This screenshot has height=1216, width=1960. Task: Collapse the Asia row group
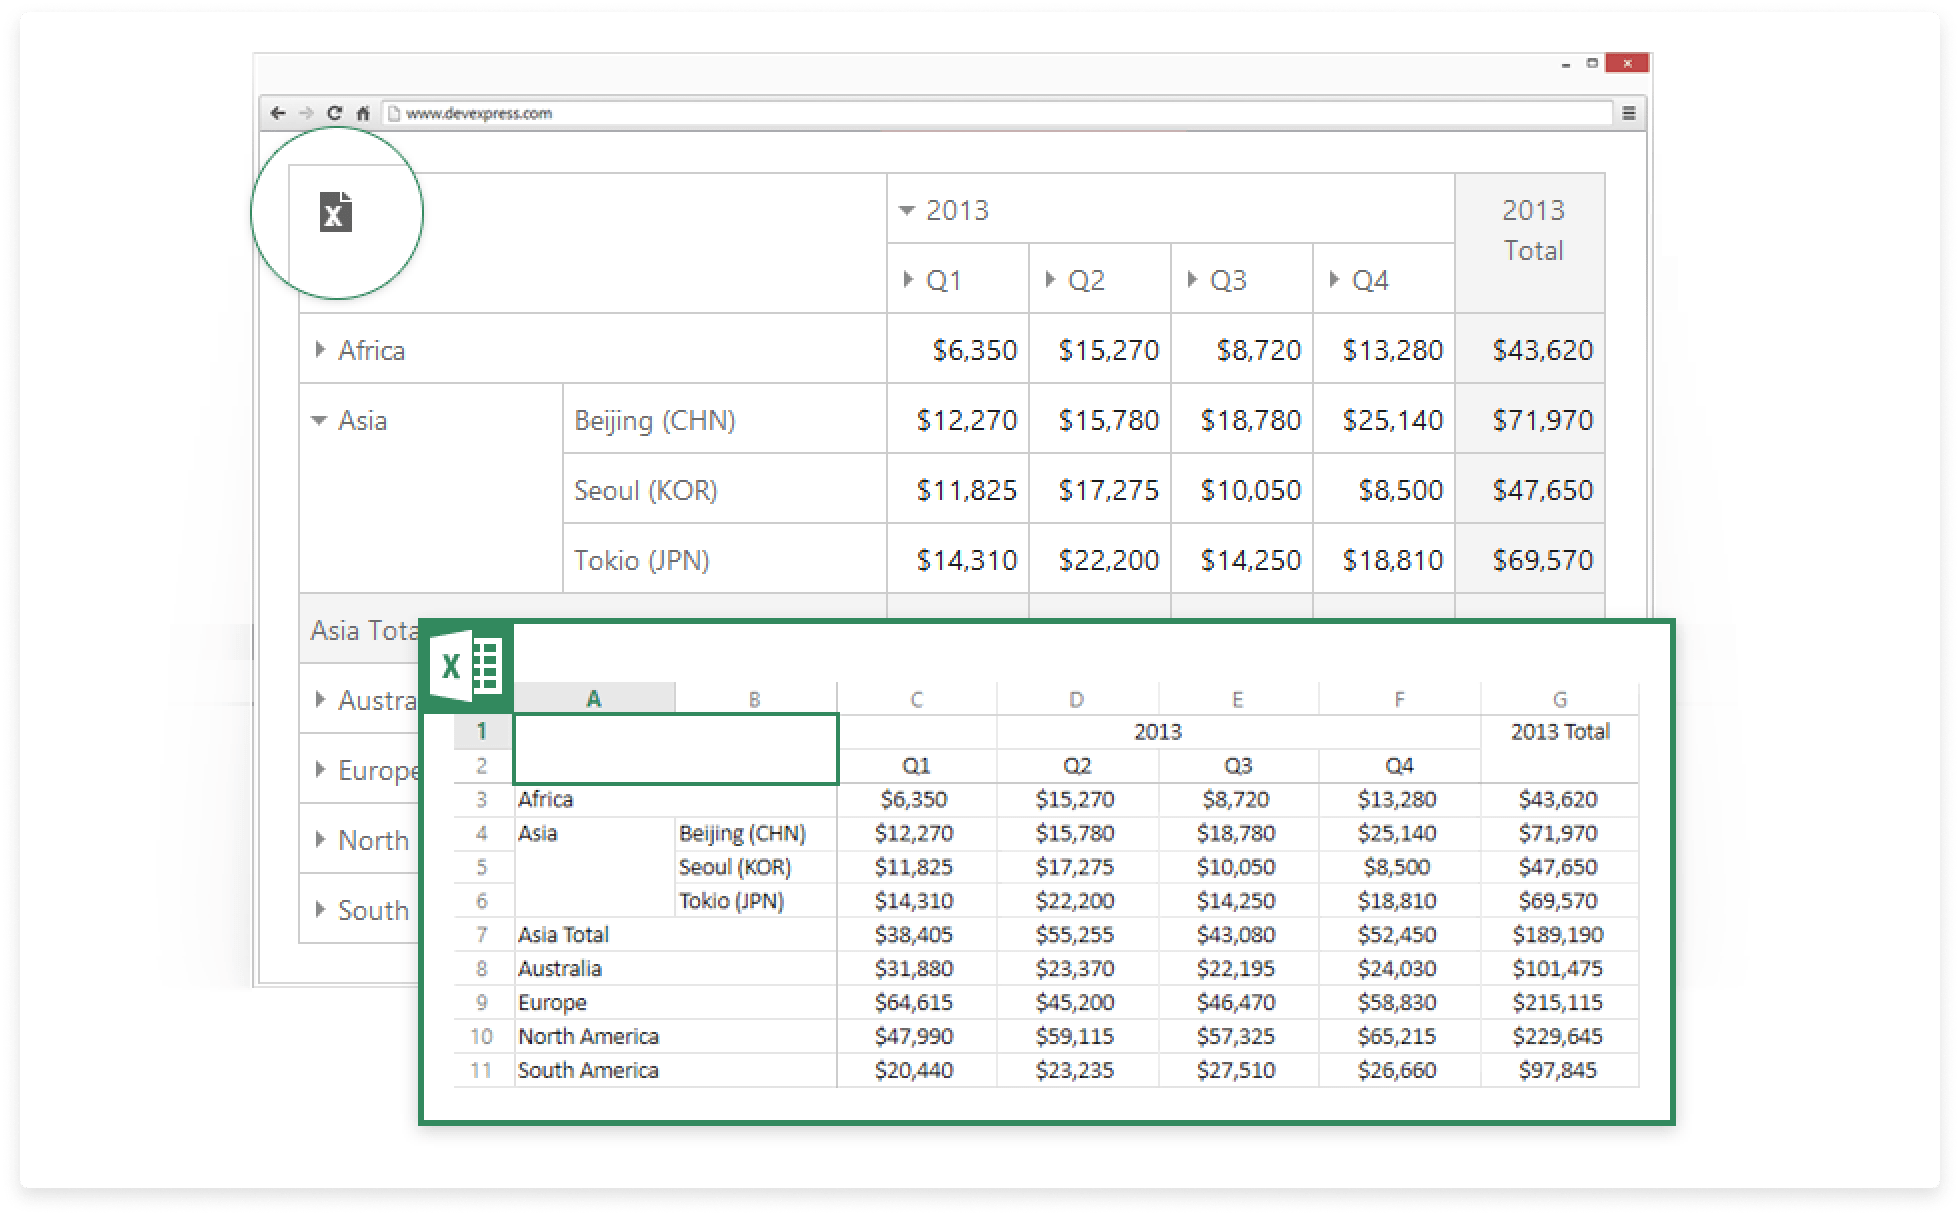(x=319, y=420)
